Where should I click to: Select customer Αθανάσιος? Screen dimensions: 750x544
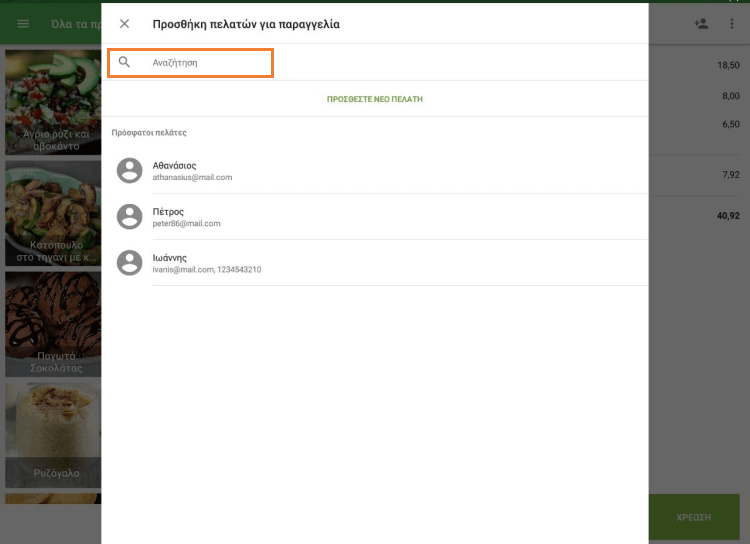point(375,171)
